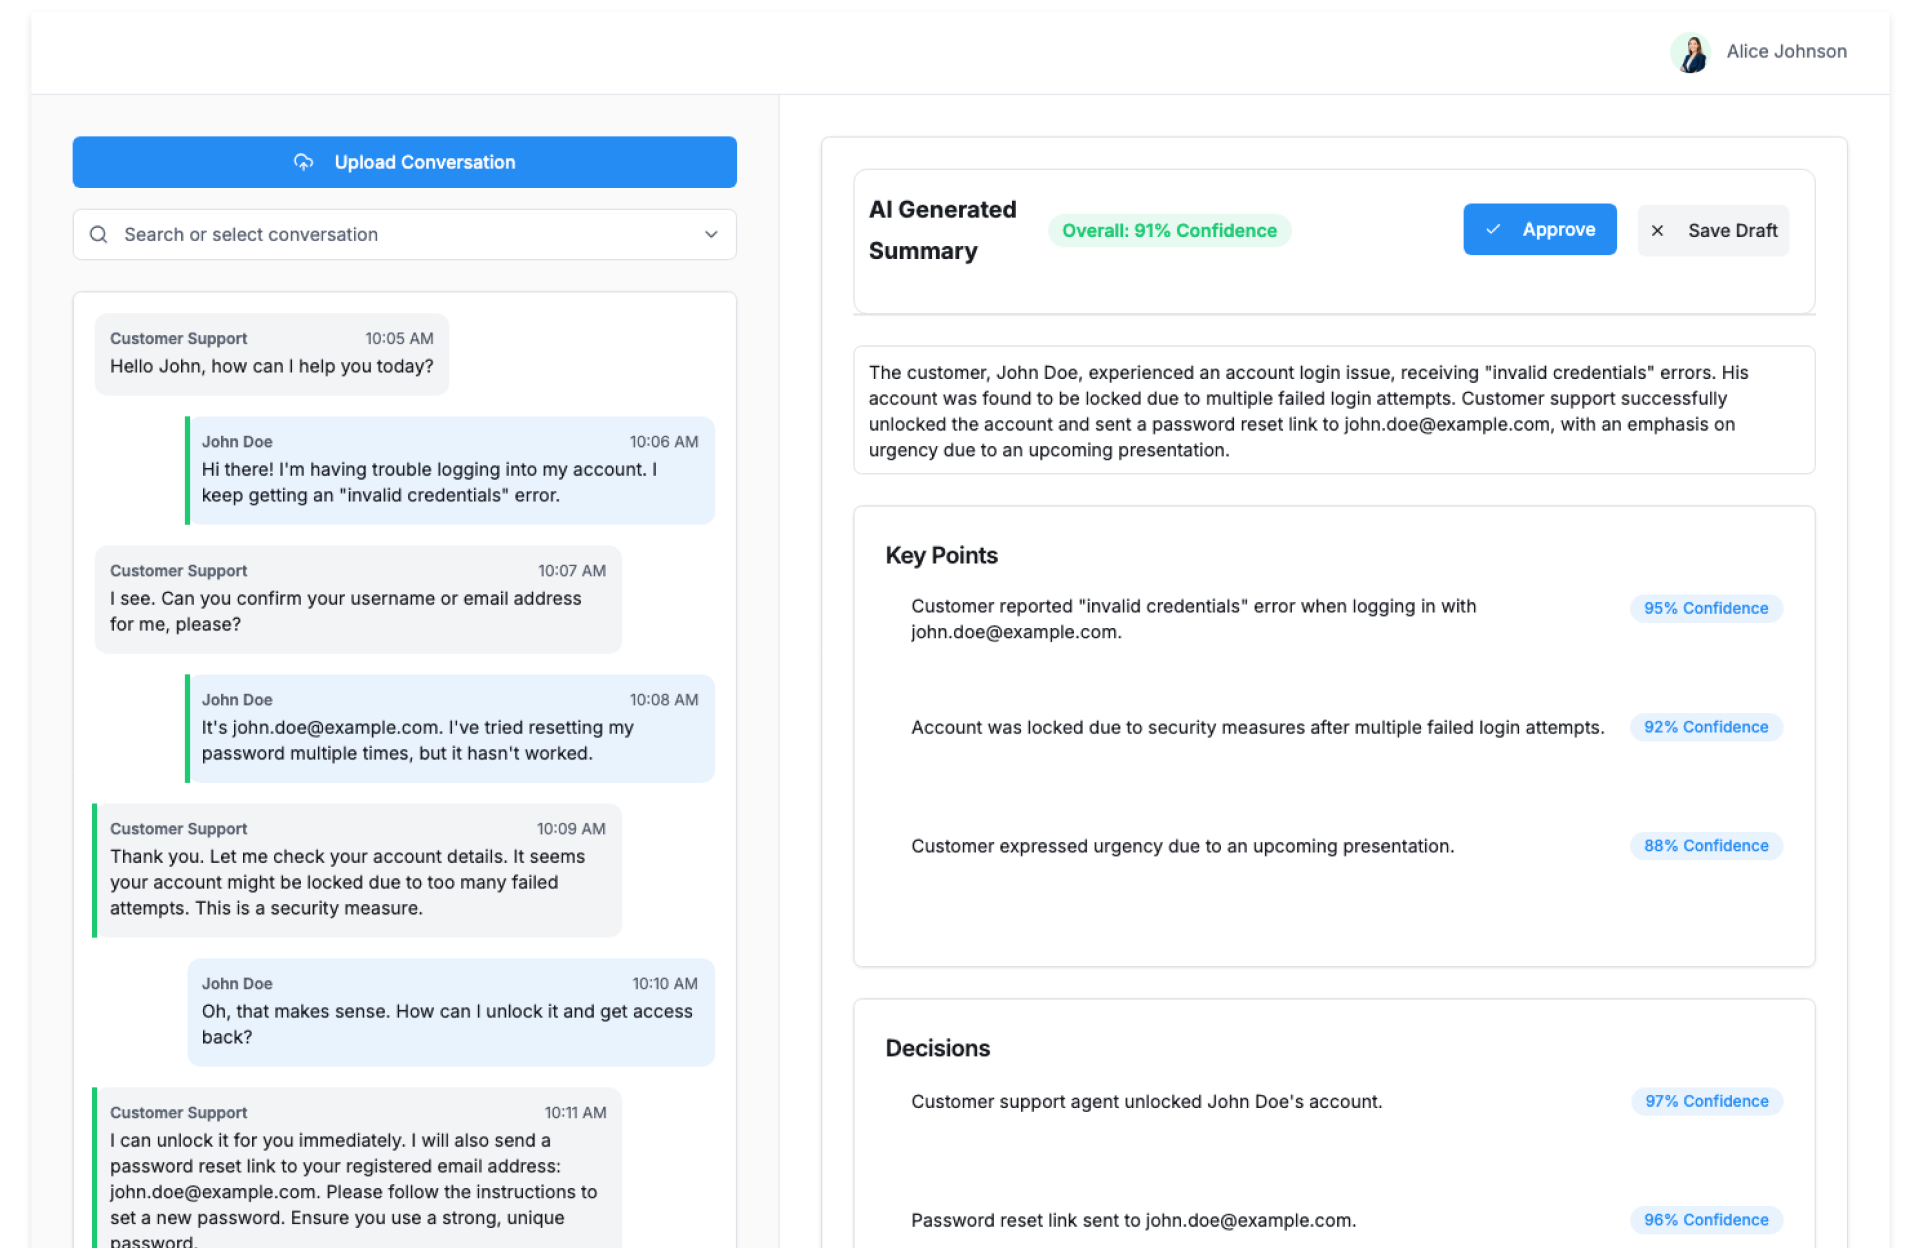Approve the AI generated summary
The image size is (1920, 1248).
(x=1539, y=230)
